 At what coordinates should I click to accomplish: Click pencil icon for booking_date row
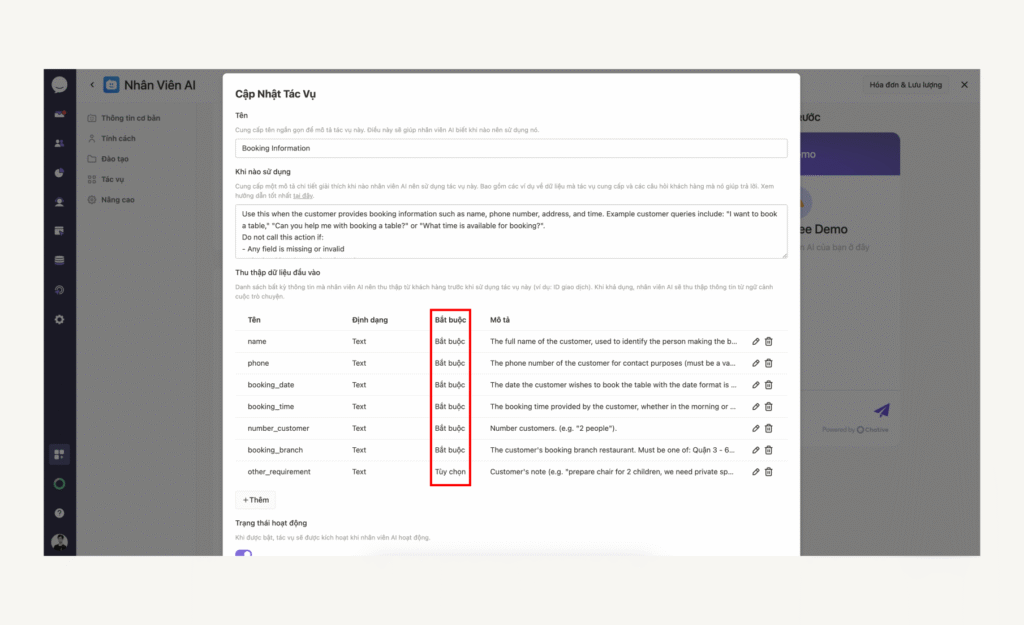coord(756,385)
